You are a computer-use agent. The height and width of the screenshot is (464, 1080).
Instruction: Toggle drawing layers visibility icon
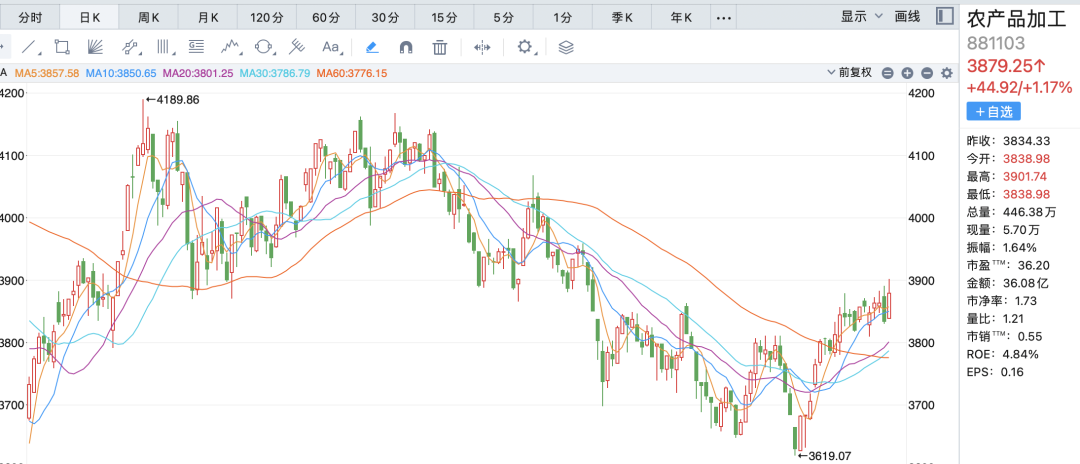(566, 46)
